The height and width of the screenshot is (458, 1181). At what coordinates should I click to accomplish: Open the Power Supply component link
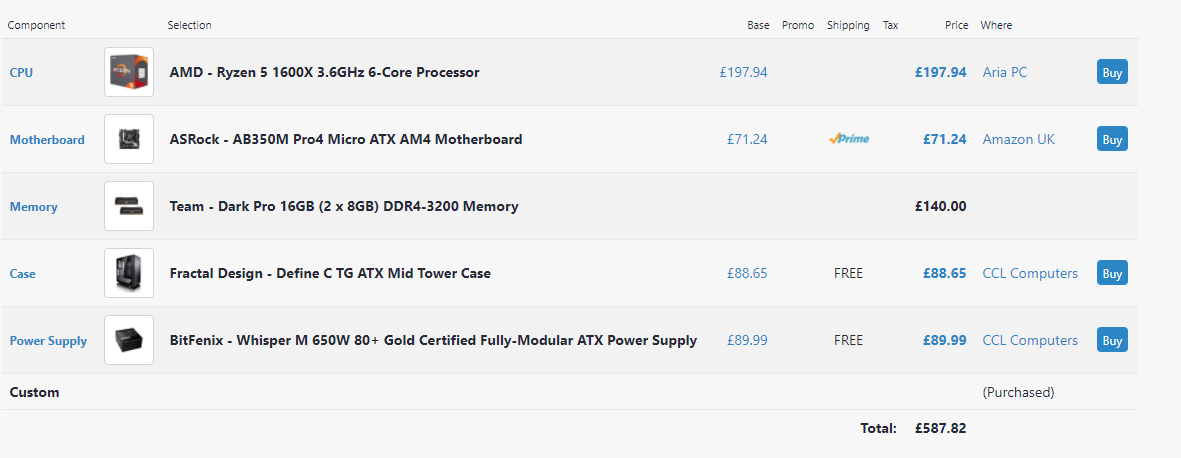(x=48, y=341)
